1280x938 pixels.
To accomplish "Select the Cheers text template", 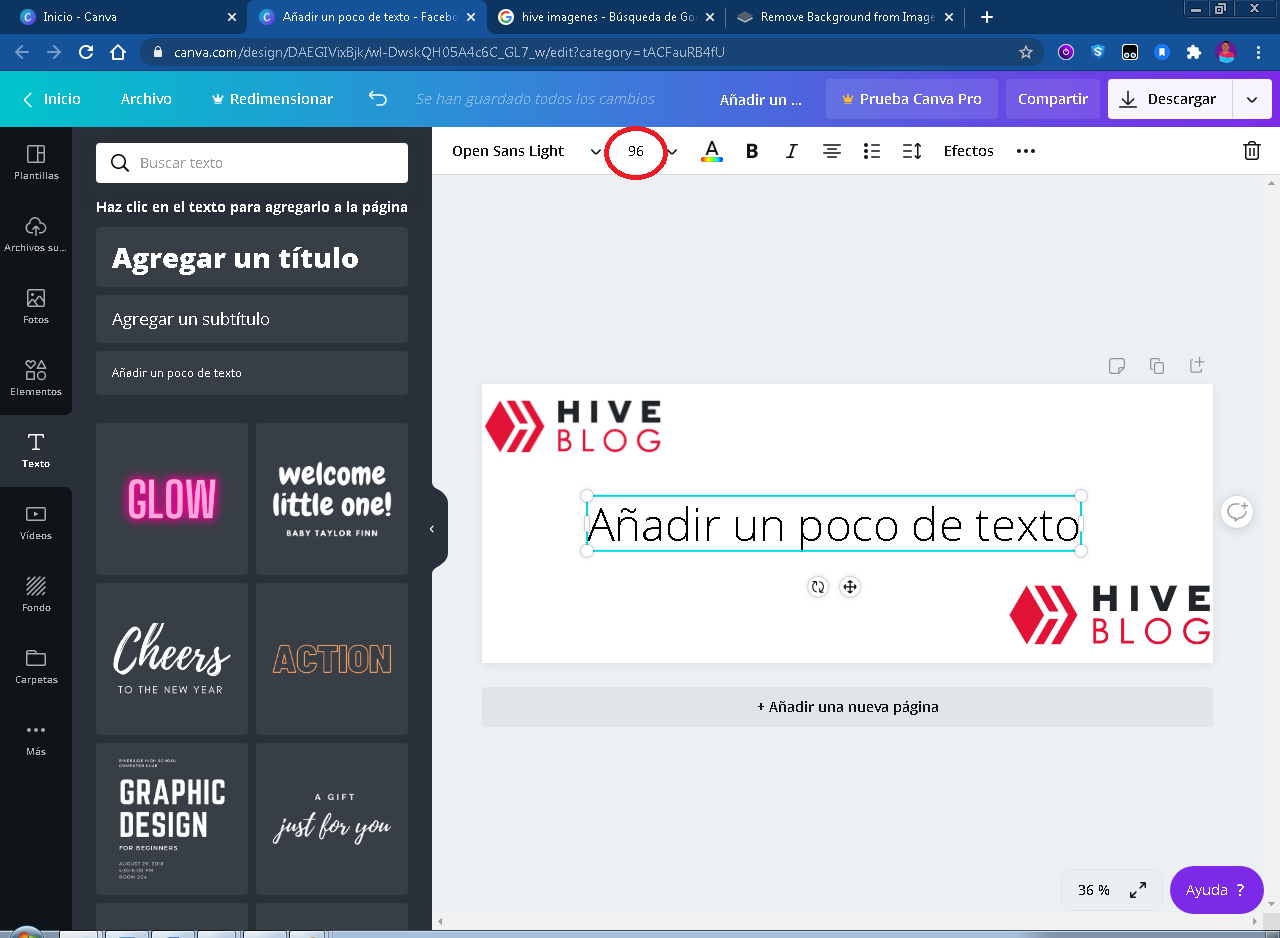I will [x=172, y=659].
